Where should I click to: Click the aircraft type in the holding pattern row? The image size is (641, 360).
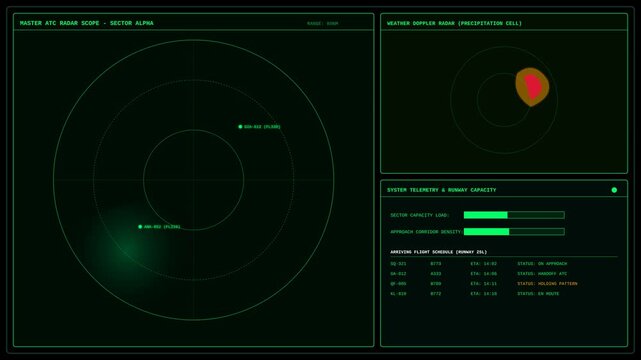(435, 284)
